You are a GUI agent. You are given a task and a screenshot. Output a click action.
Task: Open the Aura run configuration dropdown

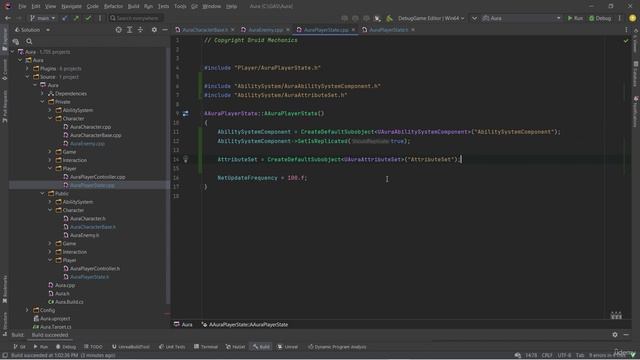[x=522, y=18]
